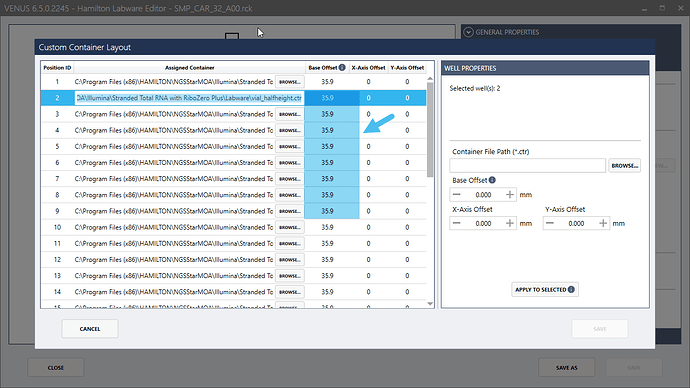This screenshot has height=388, width=690.
Task: Click Base Offset 35.9 cell in row 2
Action: pyautogui.click(x=327, y=98)
